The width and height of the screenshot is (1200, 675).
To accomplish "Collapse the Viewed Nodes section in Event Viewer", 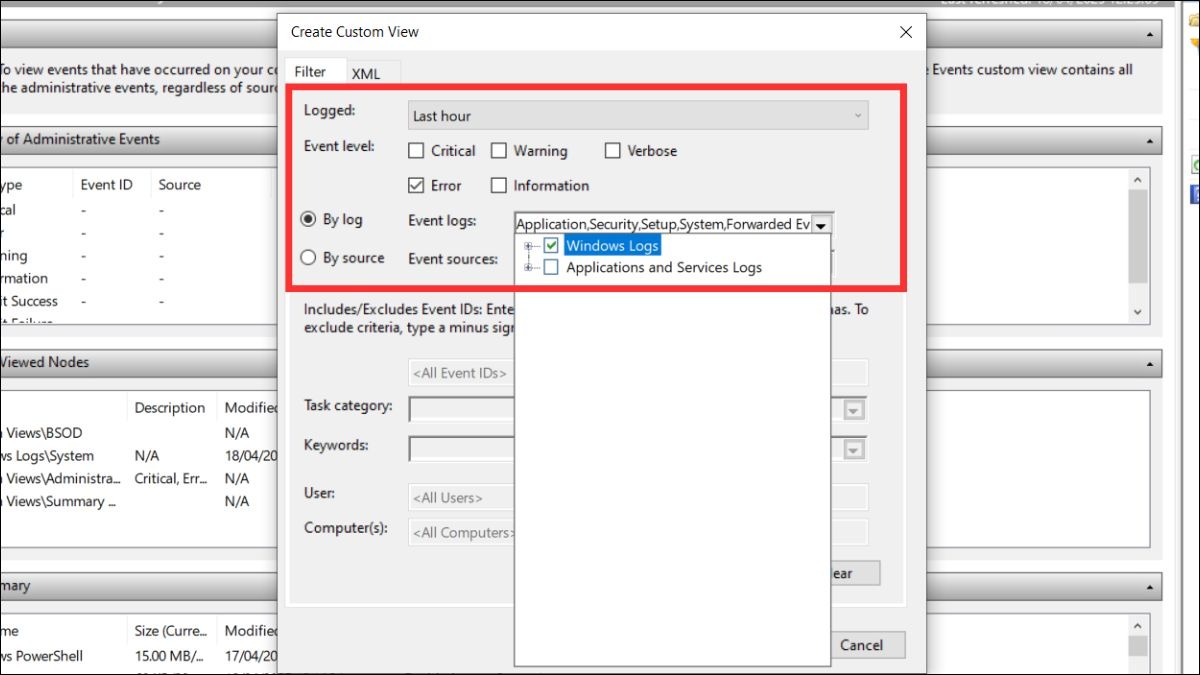I will [x=1151, y=363].
